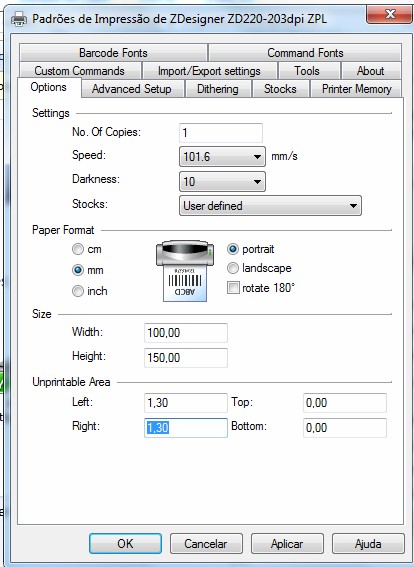Click the Left unprintable area field

(186, 403)
